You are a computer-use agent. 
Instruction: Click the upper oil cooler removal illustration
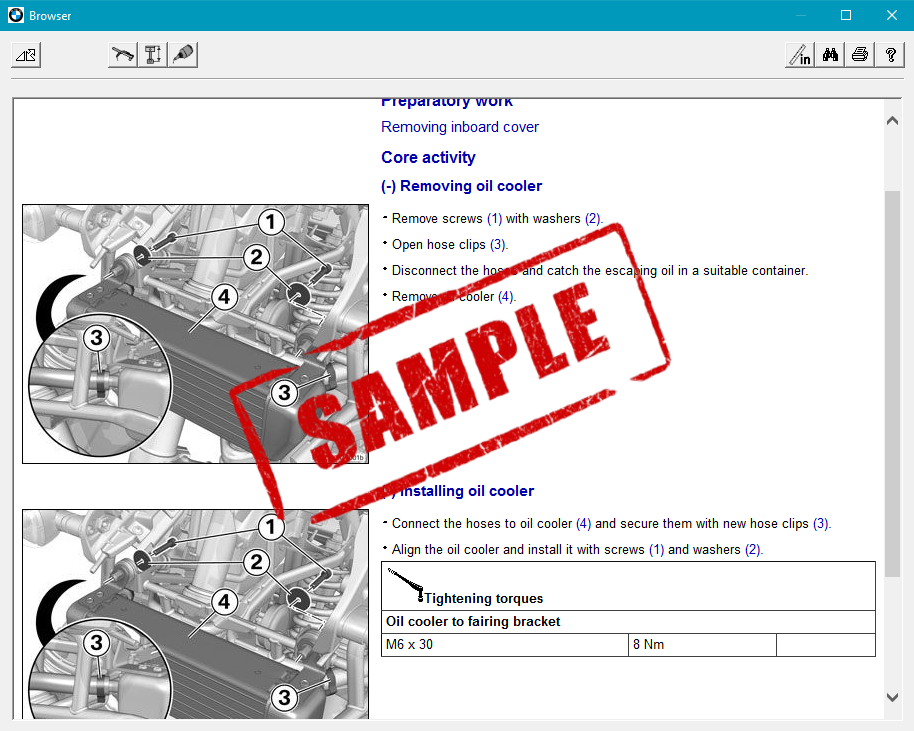[x=195, y=334]
